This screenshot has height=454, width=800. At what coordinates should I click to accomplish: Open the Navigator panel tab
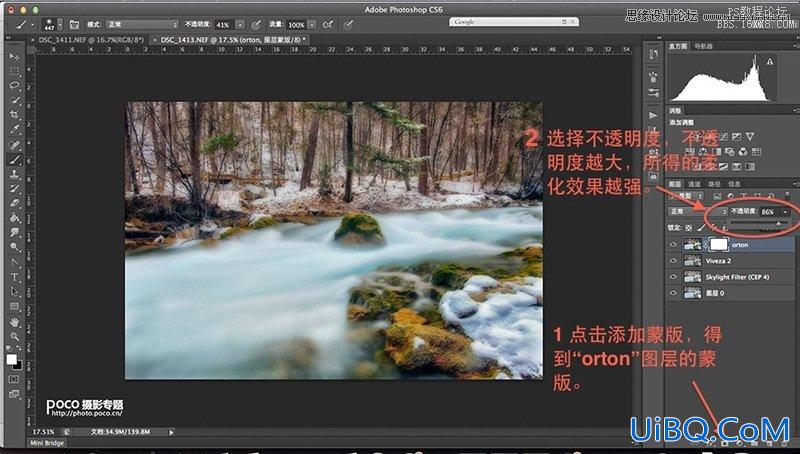[x=703, y=46]
